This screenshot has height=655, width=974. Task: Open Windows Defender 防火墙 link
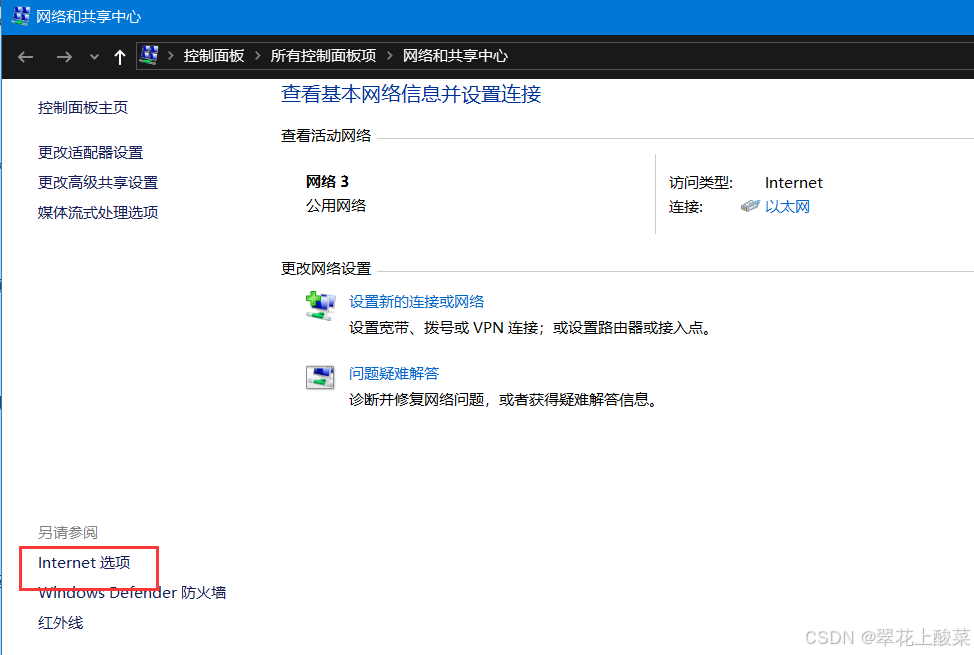coord(132,593)
